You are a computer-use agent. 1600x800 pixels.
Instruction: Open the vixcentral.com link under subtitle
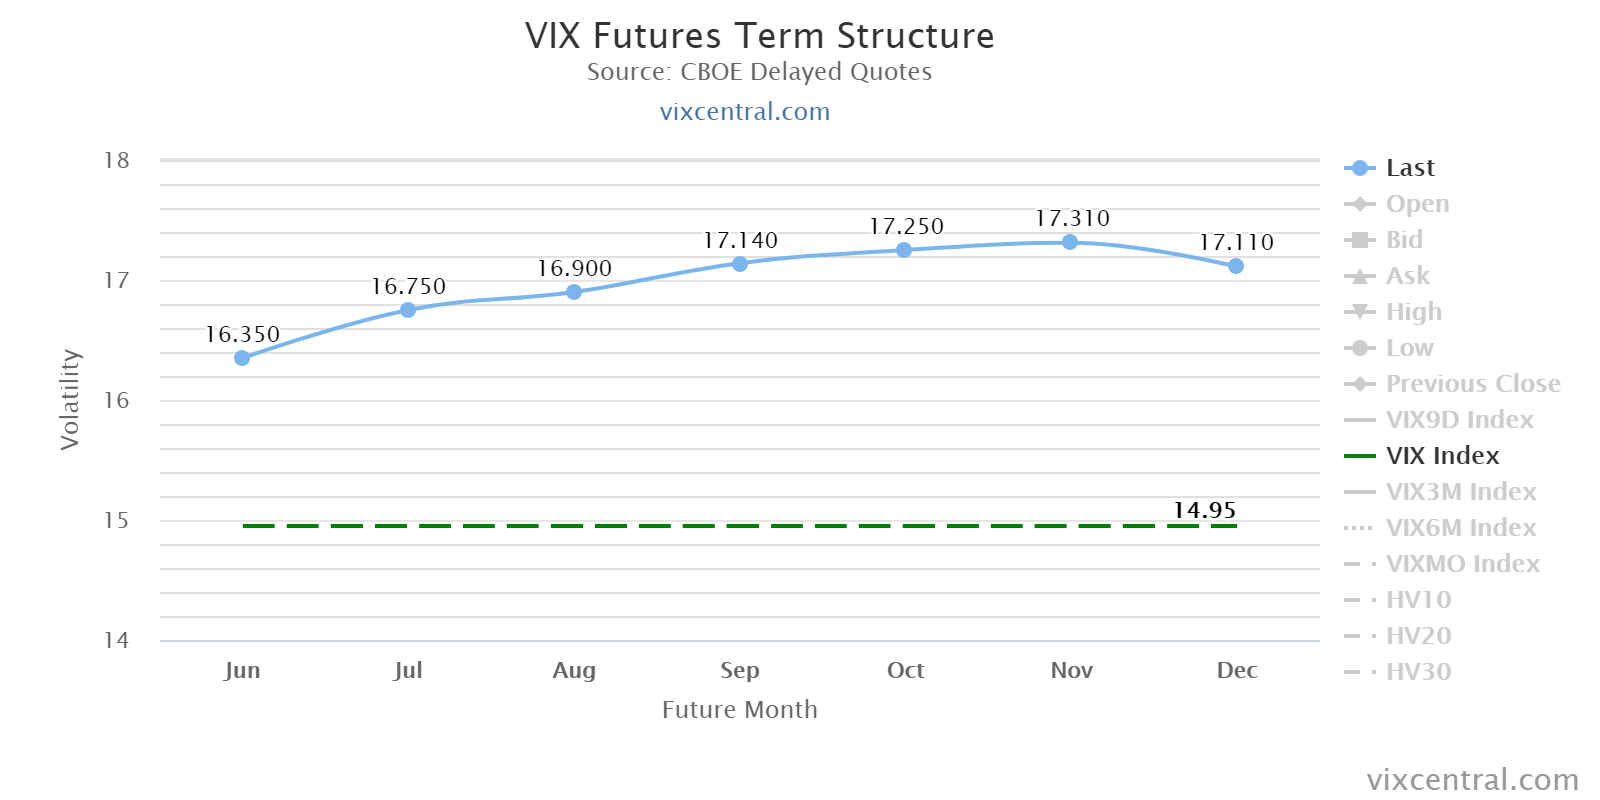pos(745,111)
